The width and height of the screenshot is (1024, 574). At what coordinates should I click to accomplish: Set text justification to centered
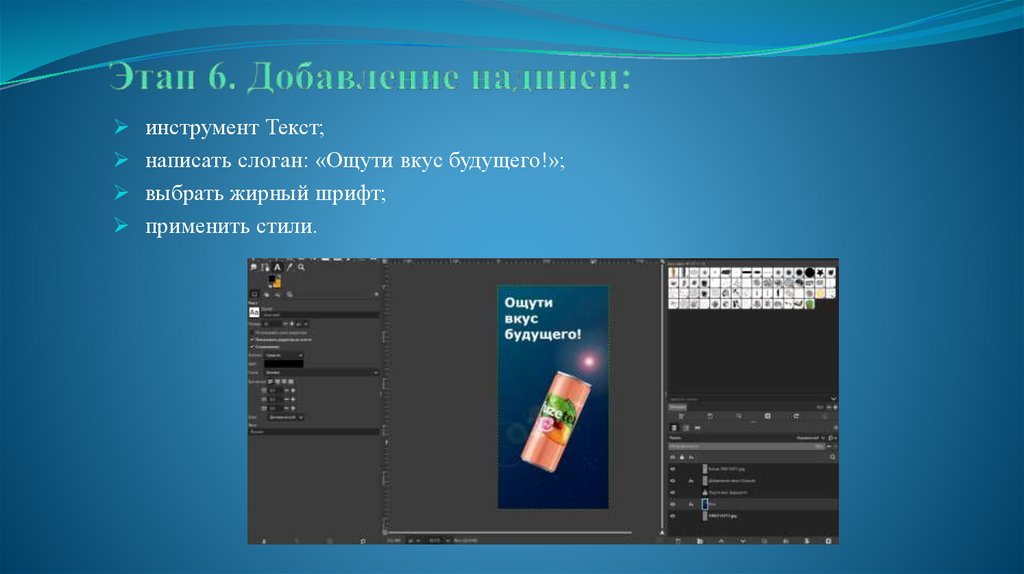coord(284,381)
